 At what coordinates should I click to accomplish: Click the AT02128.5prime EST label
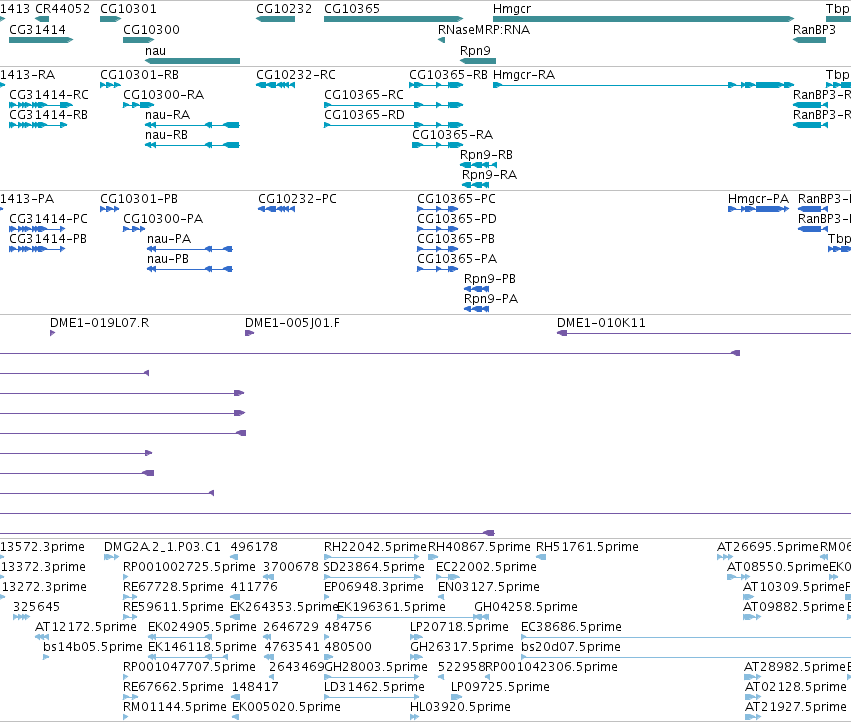pos(796,687)
